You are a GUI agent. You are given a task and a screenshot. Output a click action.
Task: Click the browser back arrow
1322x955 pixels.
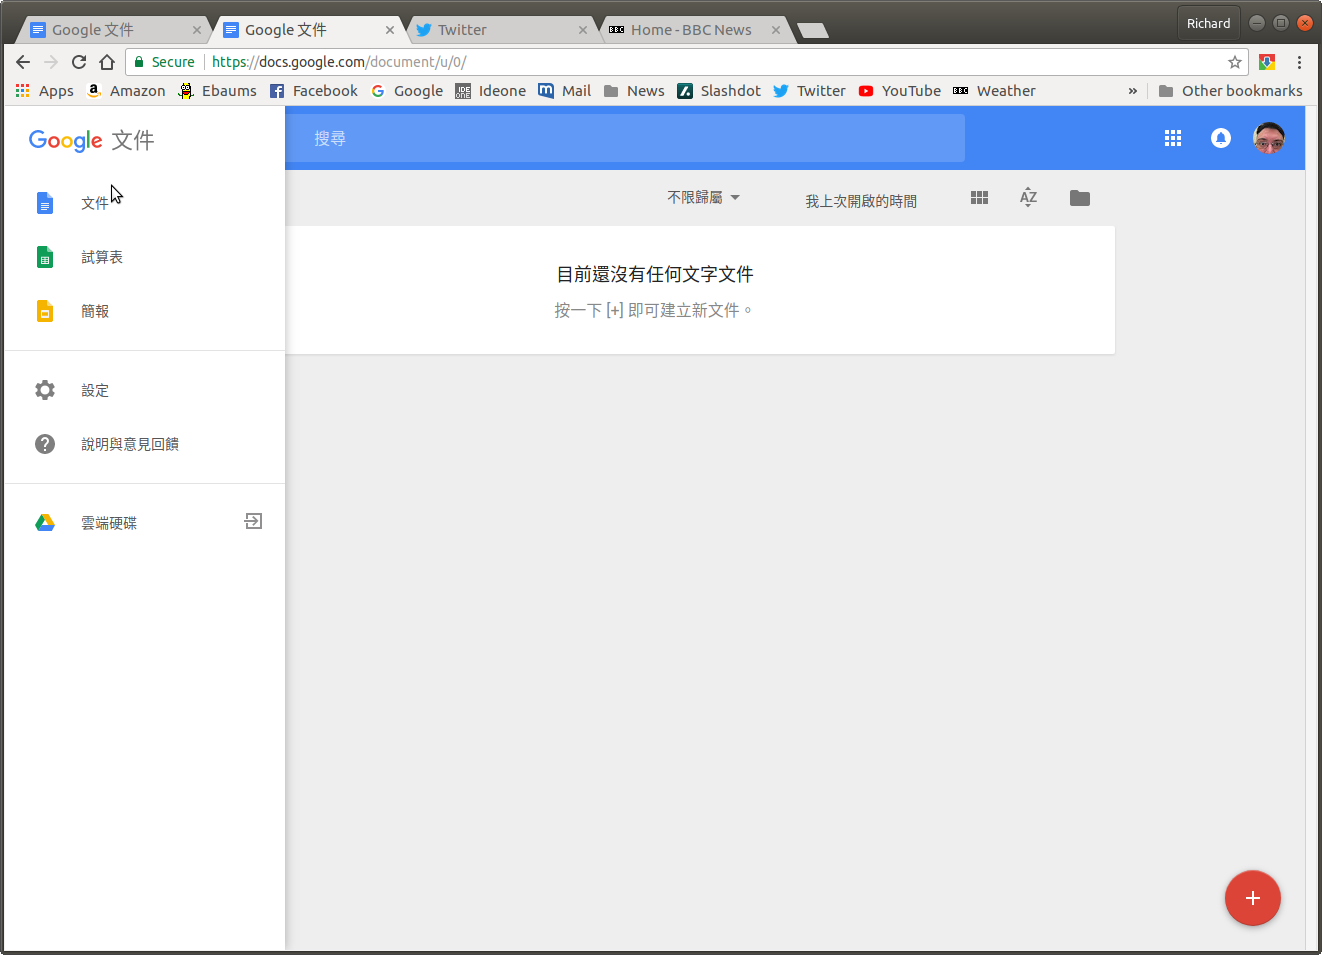(x=23, y=62)
